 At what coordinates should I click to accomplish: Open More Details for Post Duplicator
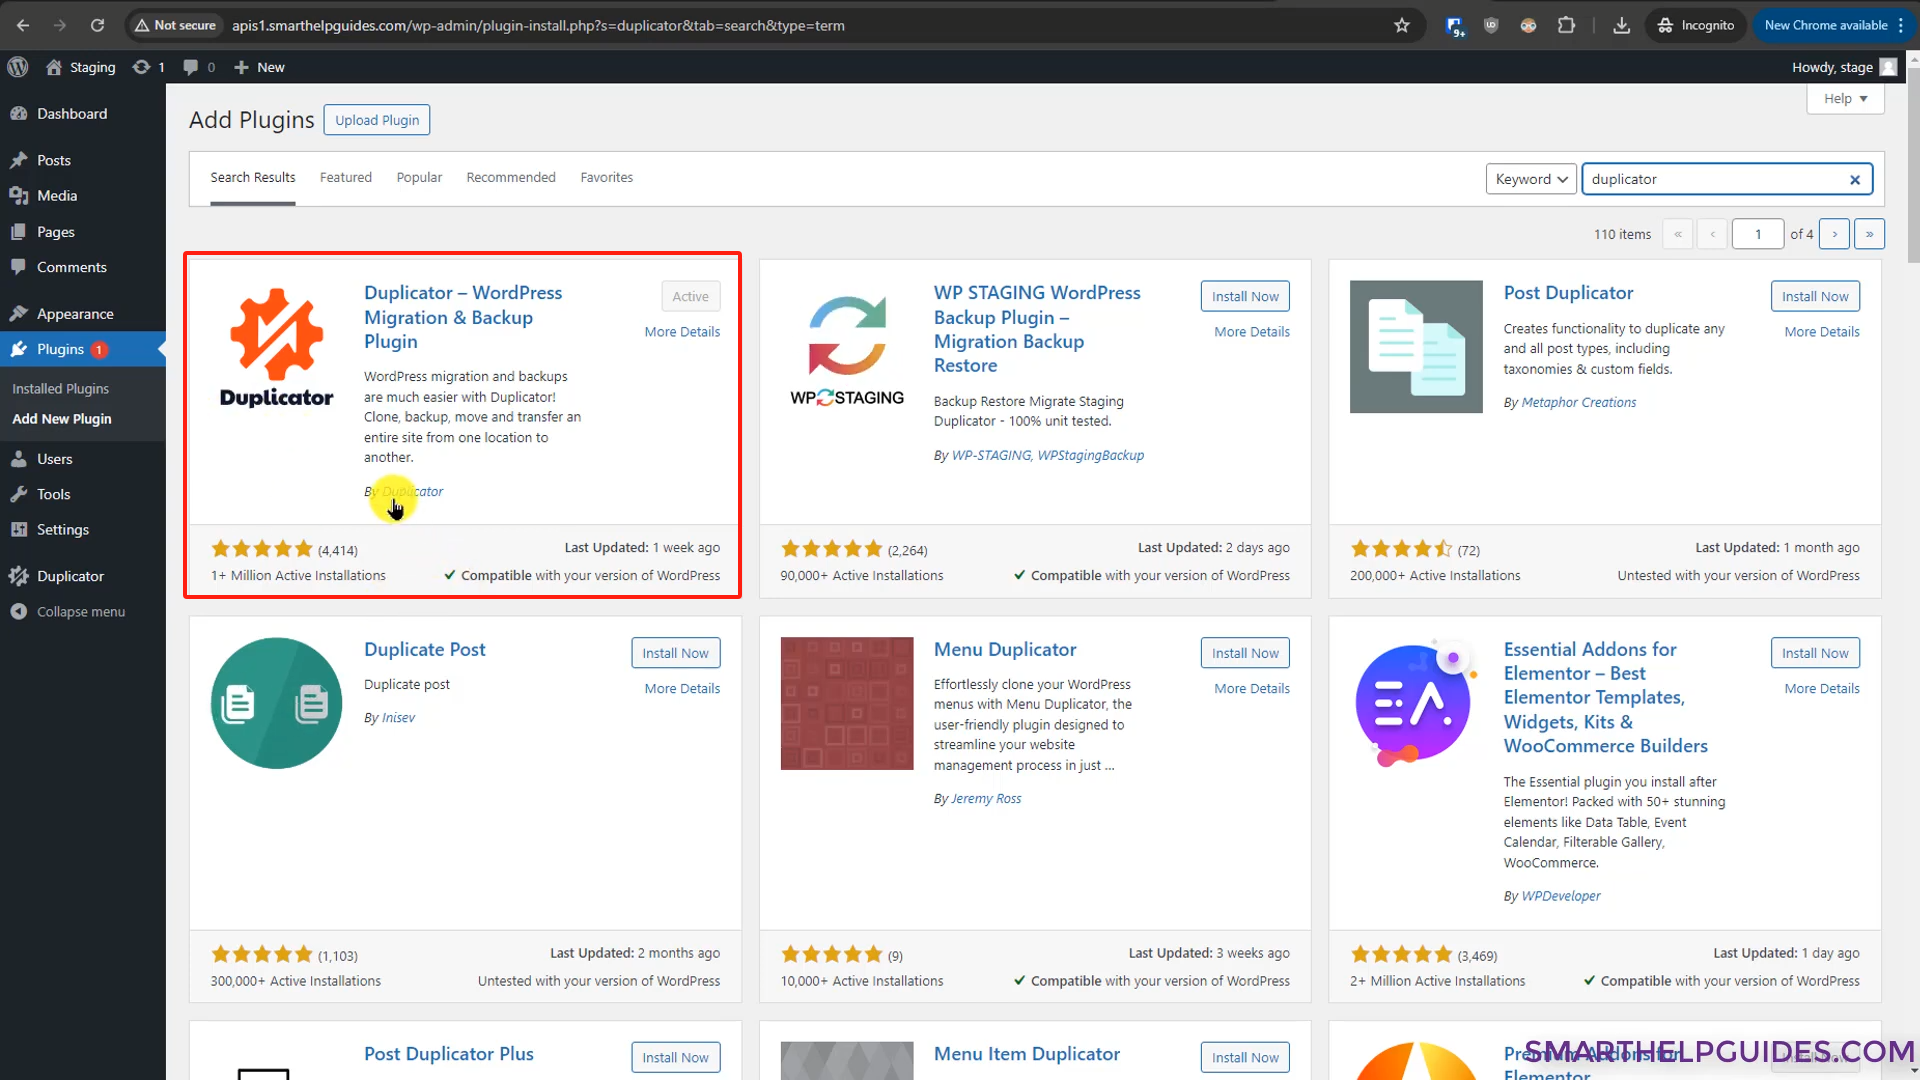click(x=1821, y=331)
